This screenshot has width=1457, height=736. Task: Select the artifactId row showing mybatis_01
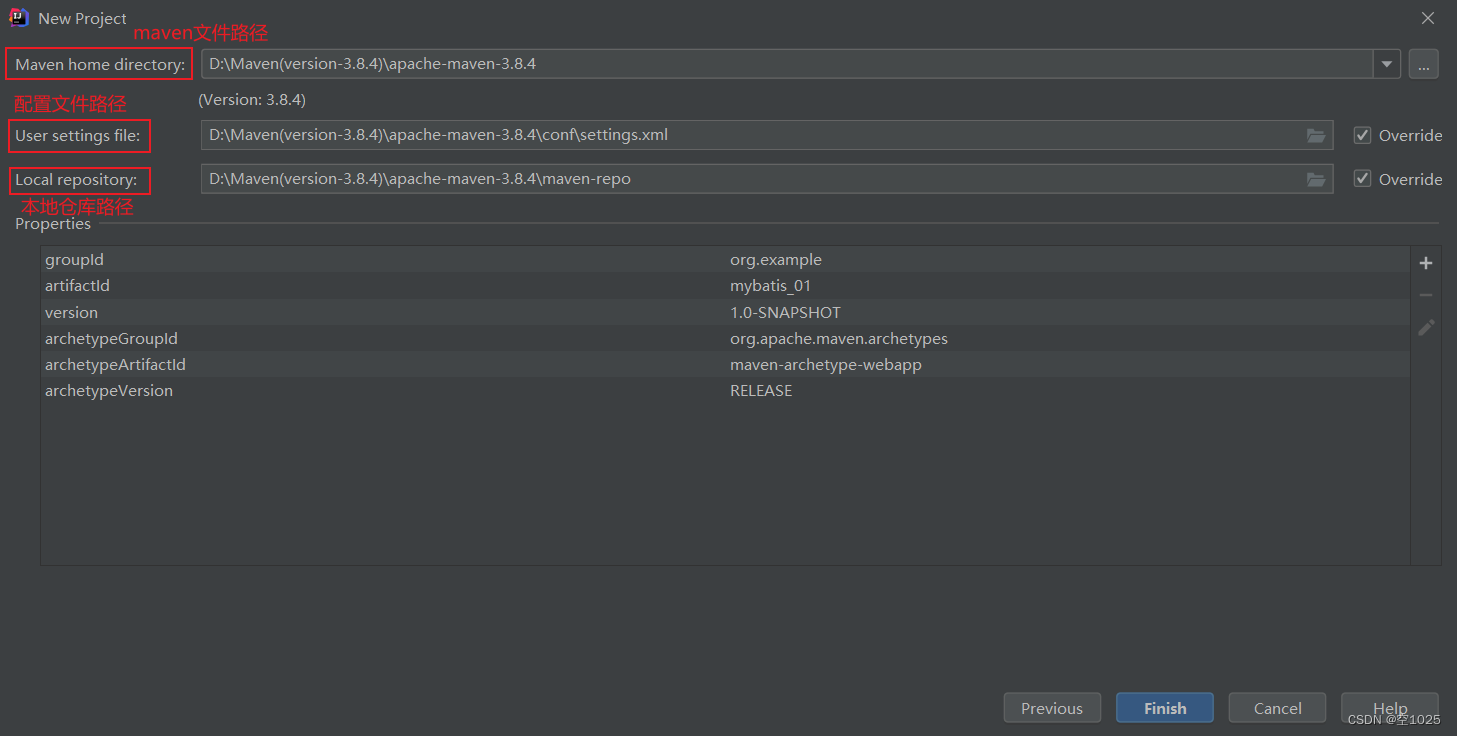(x=400, y=285)
